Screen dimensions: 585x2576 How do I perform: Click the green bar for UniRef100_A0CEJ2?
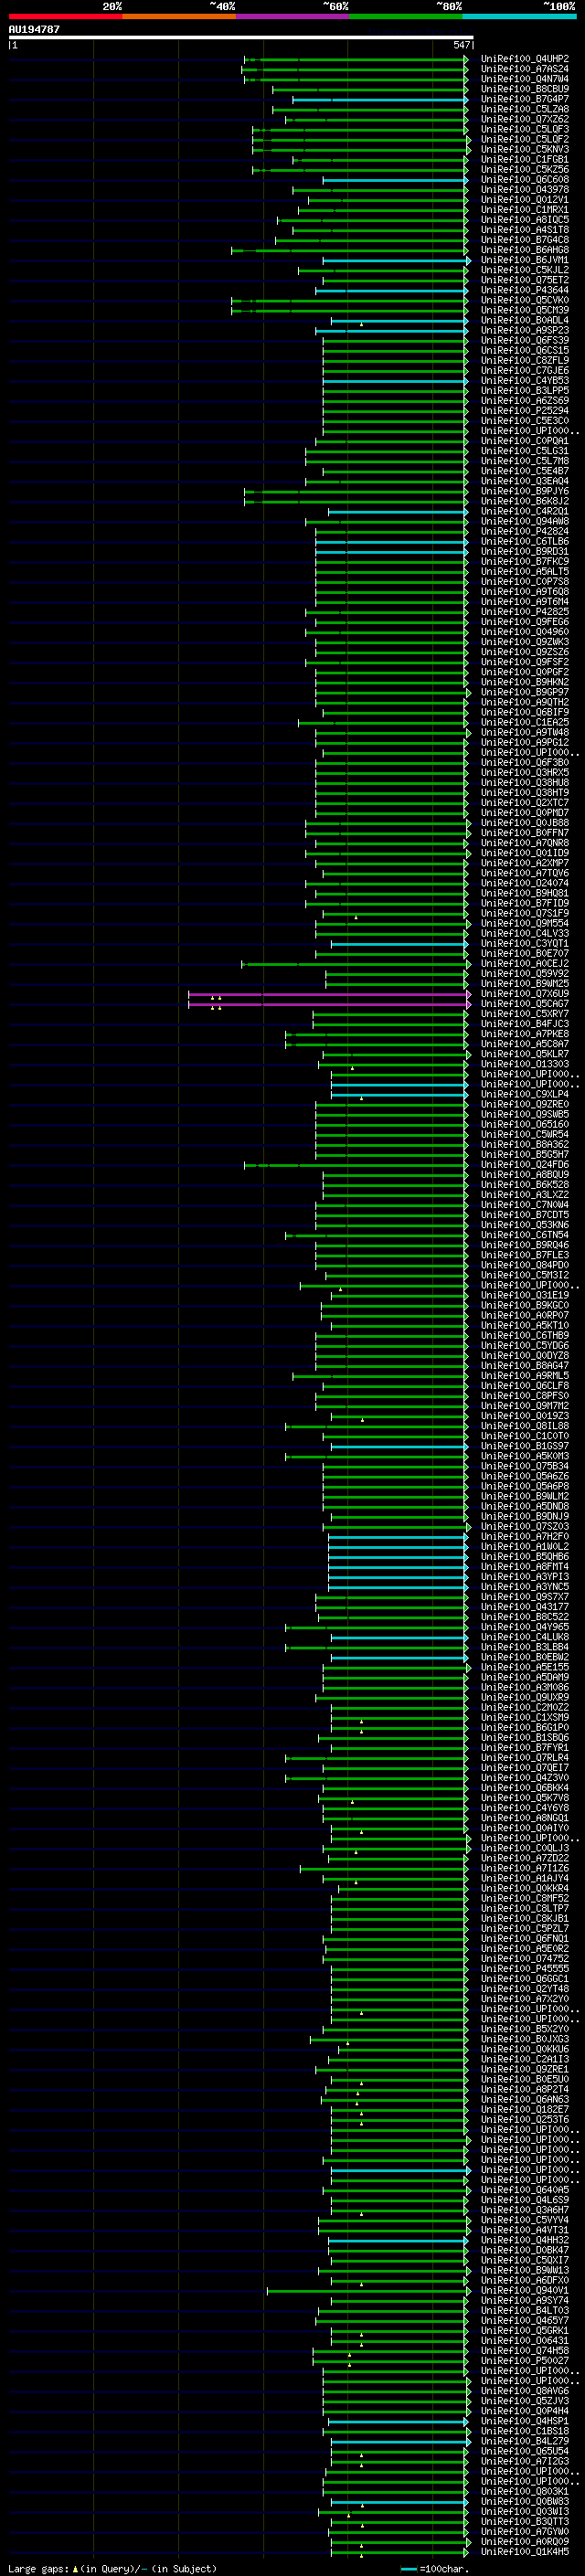click(355, 964)
